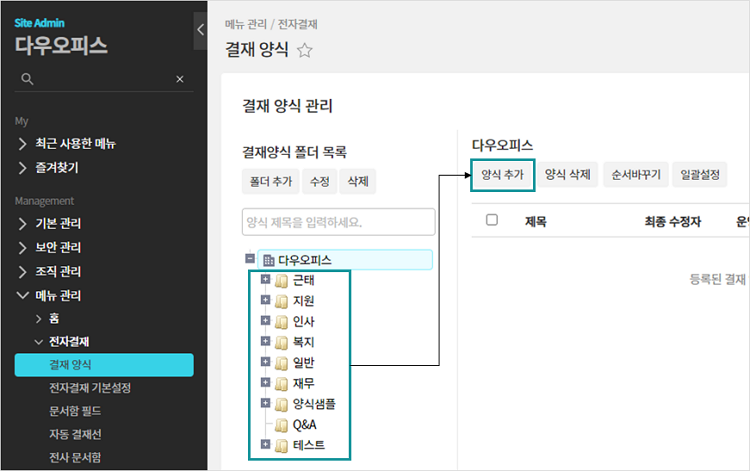Click the 최종 수정자 column header

(673, 221)
